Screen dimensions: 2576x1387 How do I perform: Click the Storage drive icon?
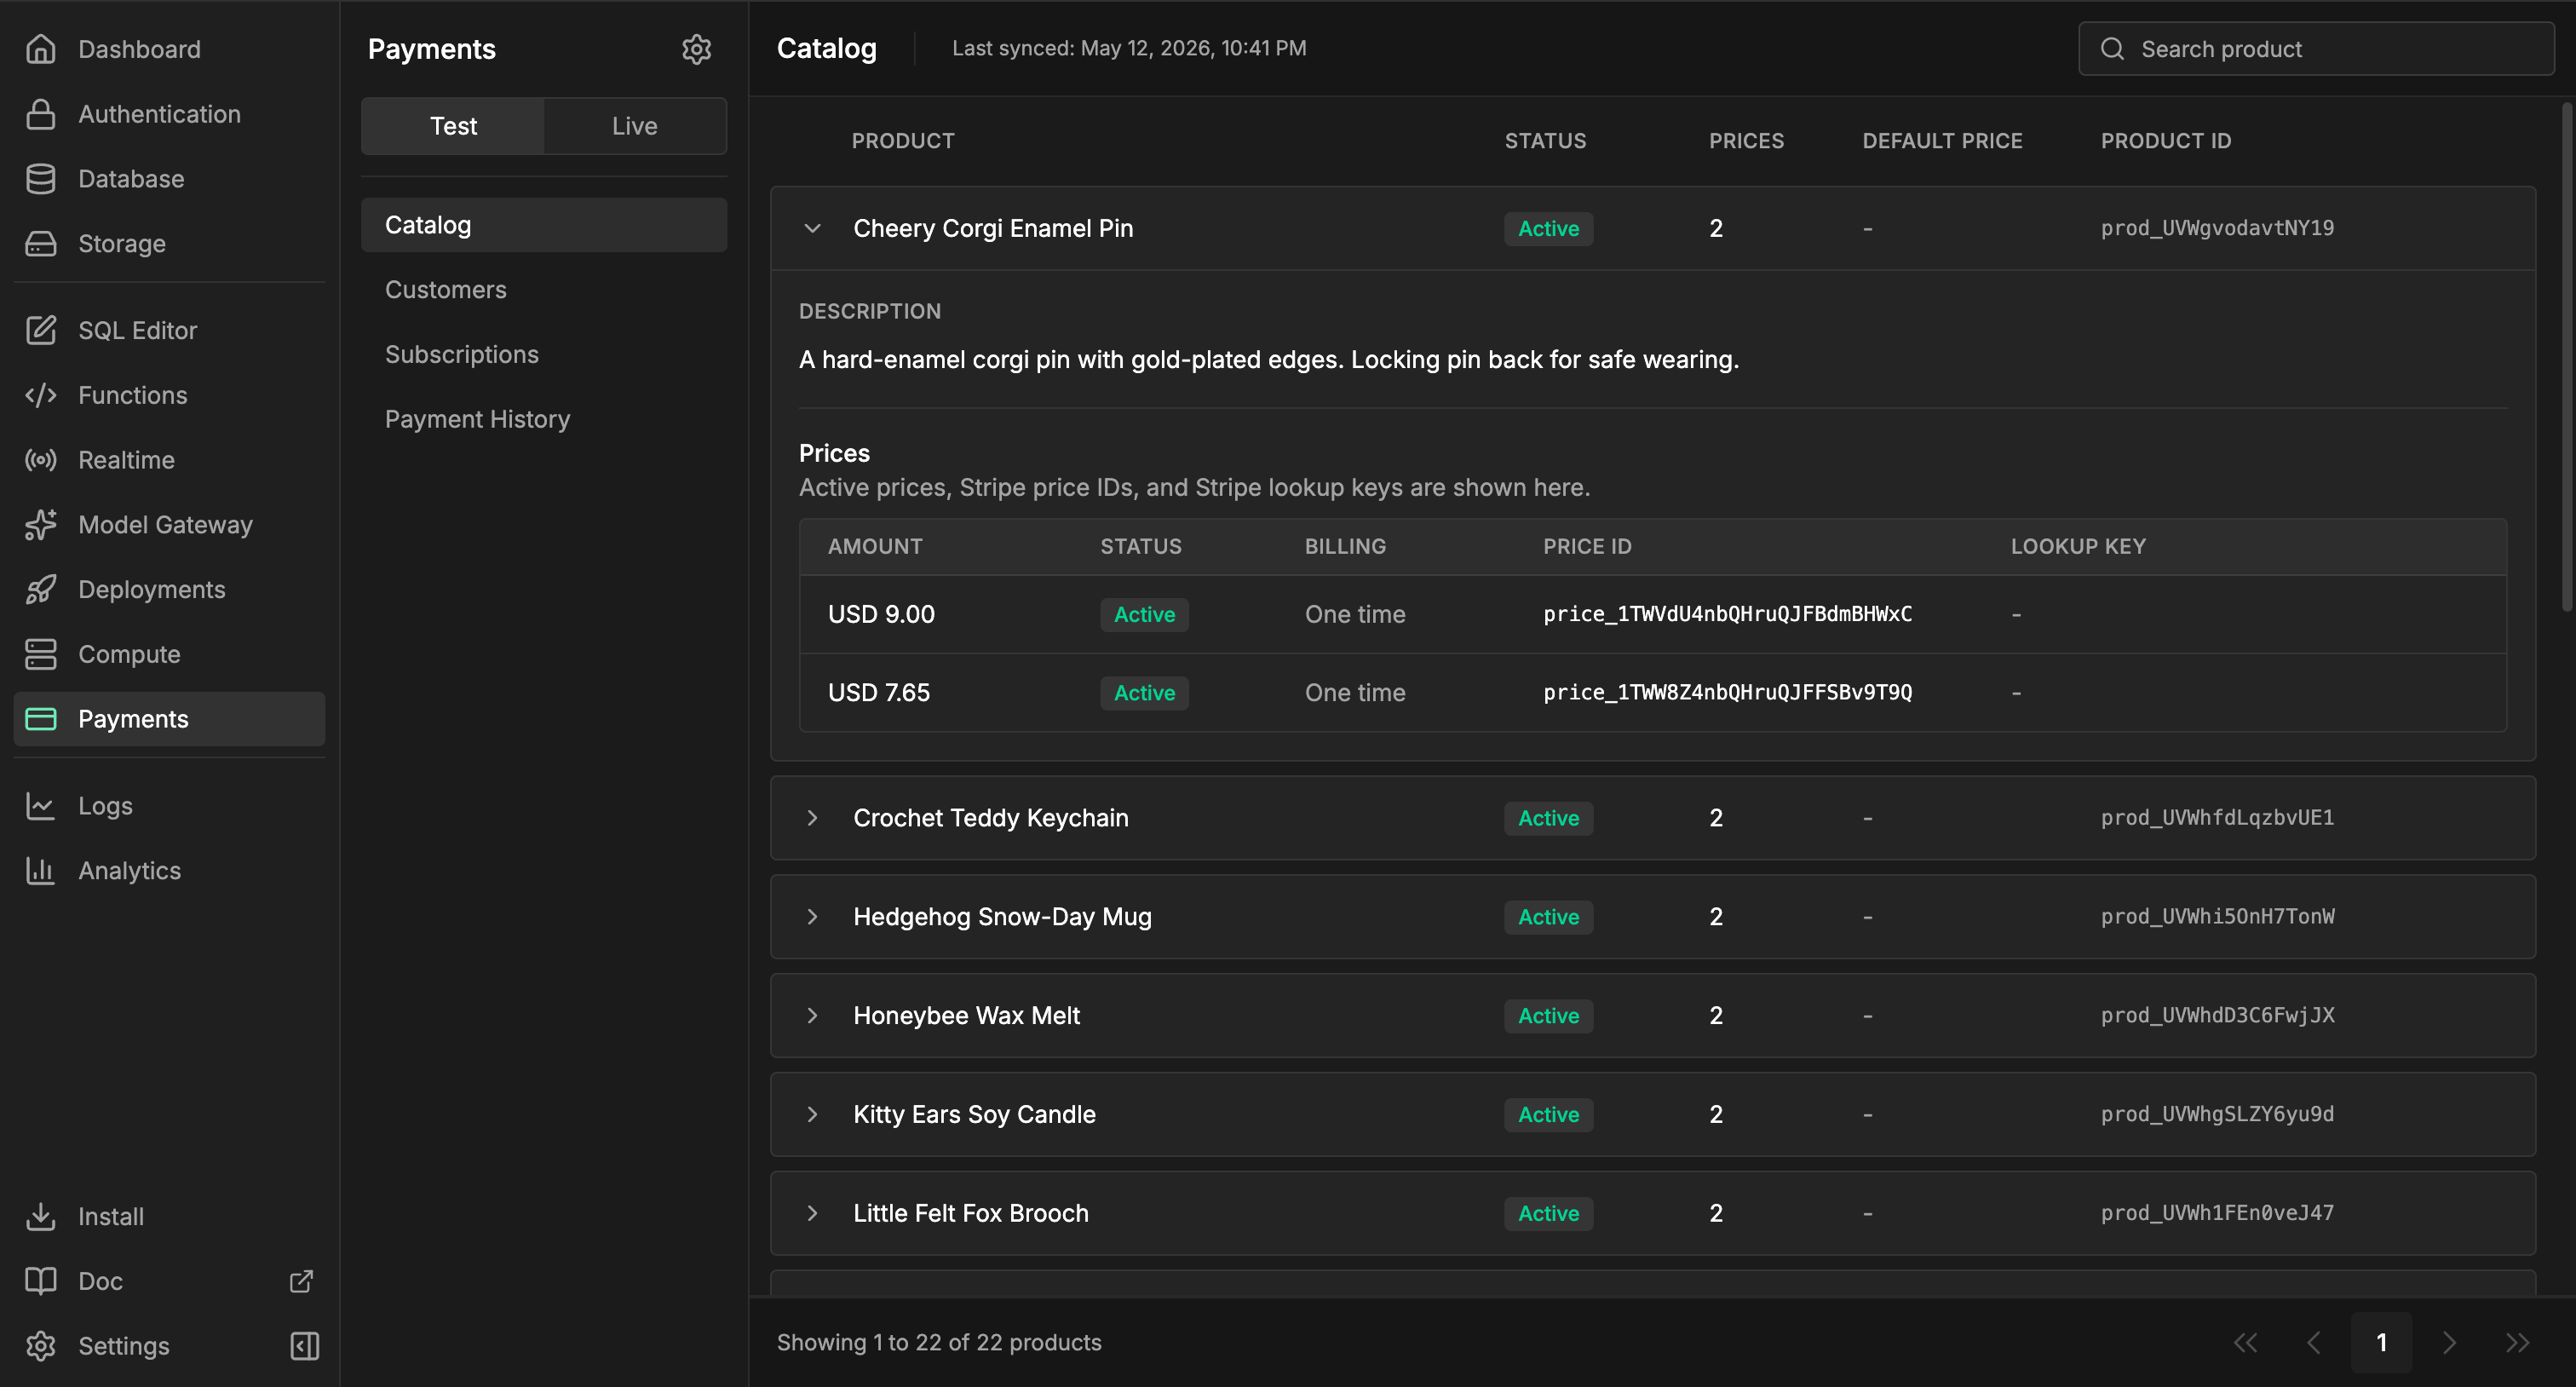tap(41, 243)
